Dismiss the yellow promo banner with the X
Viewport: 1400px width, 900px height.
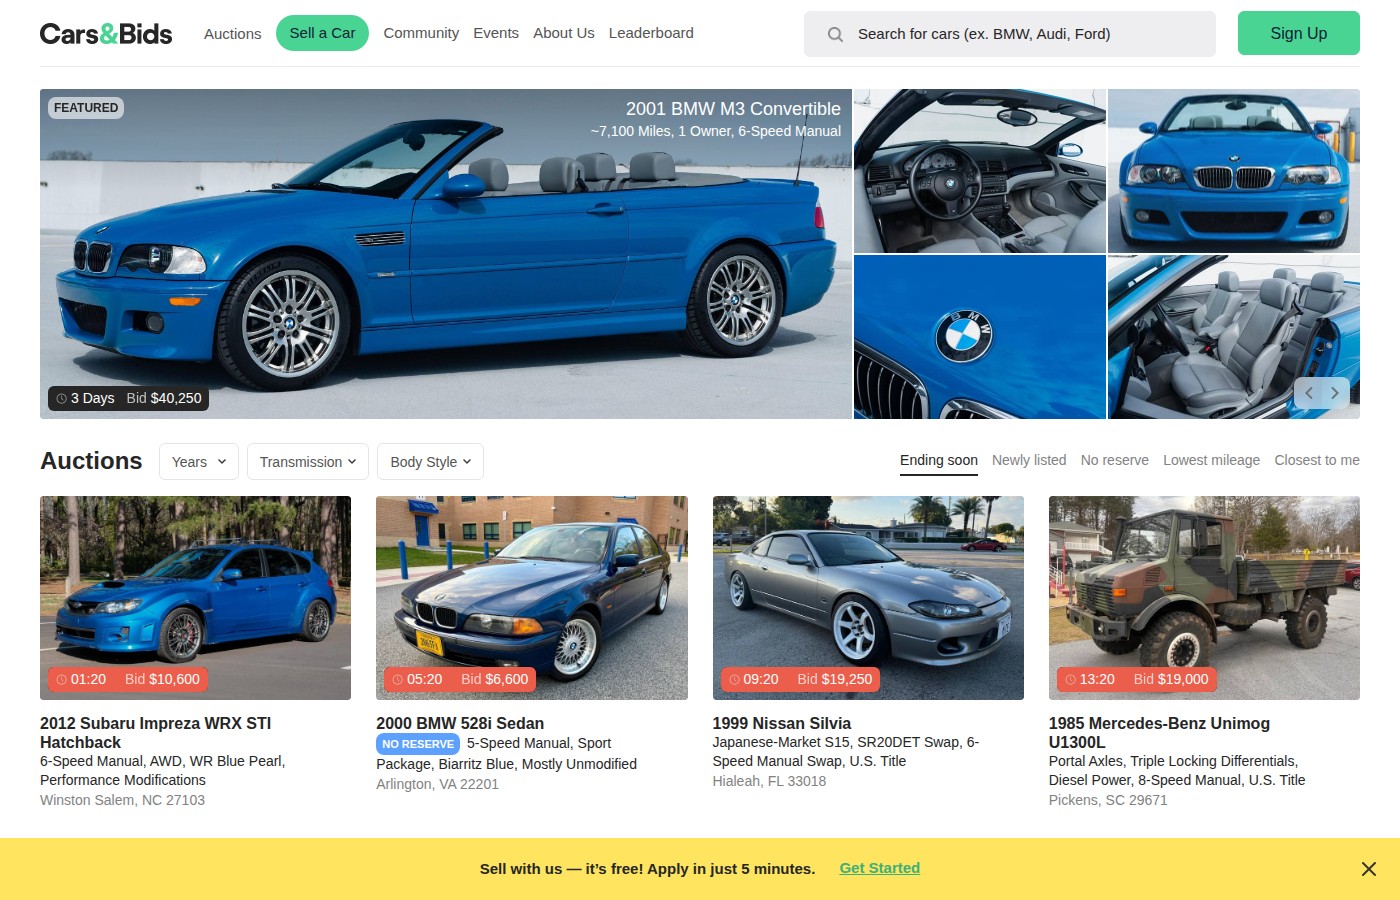tap(1368, 868)
